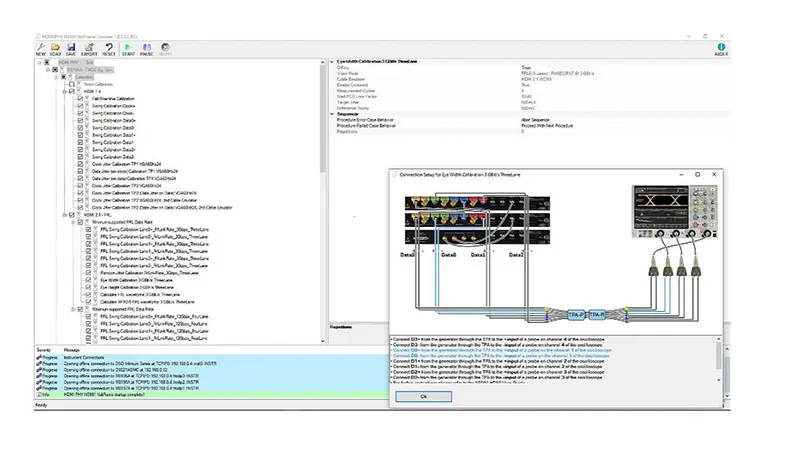Viewport: 800px width, 450px height.
Task: Open the ABOUT info icon at top right
Action: coord(721,47)
